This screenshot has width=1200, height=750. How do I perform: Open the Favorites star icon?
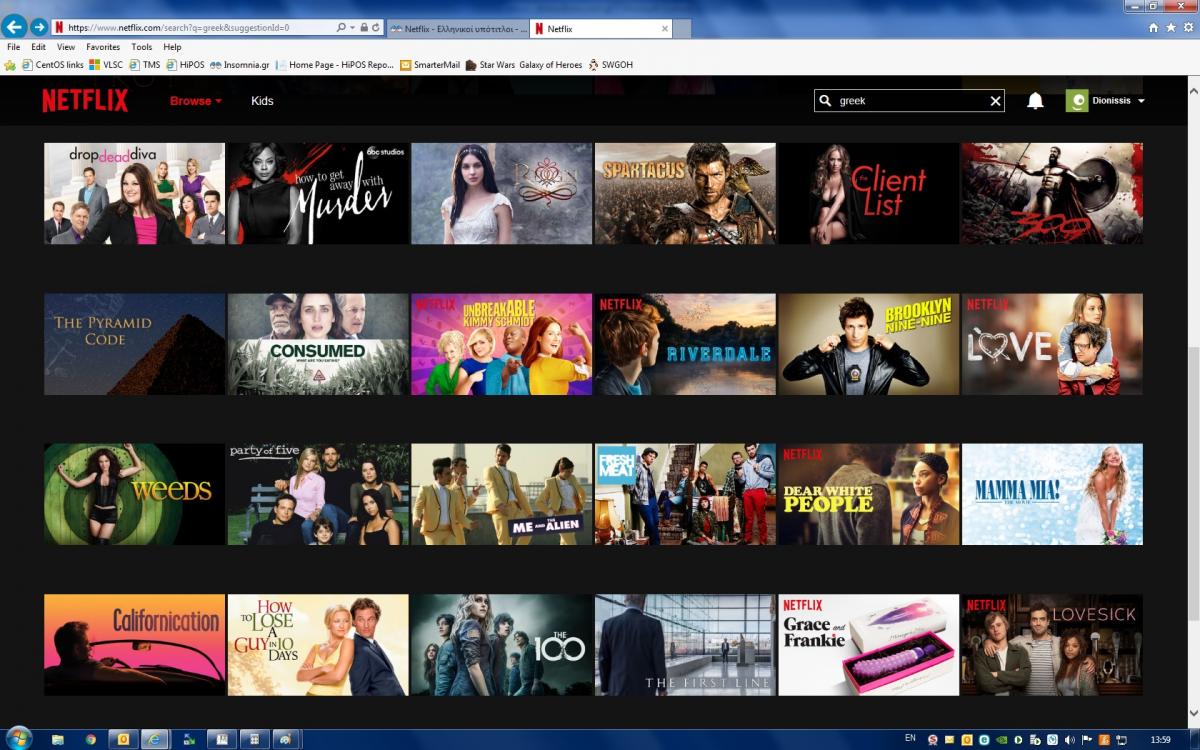click(1171, 28)
